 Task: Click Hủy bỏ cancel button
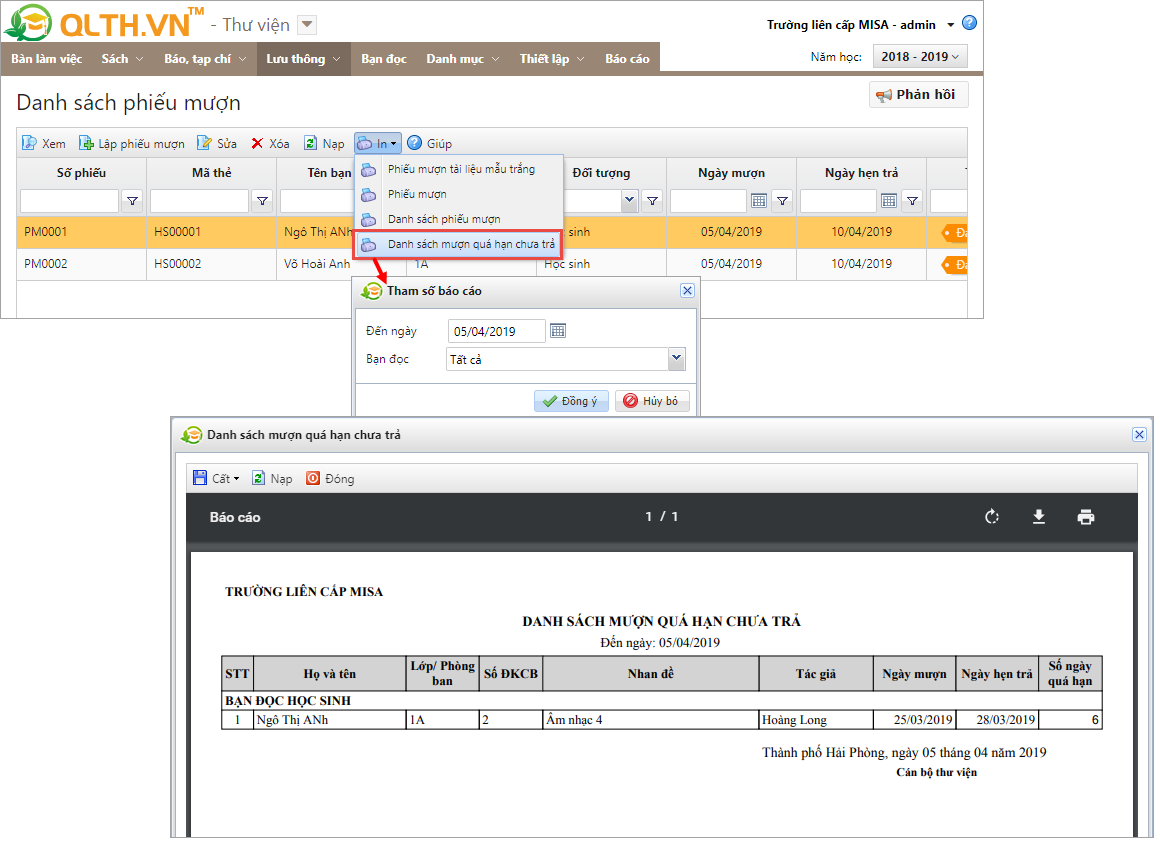tap(652, 401)
